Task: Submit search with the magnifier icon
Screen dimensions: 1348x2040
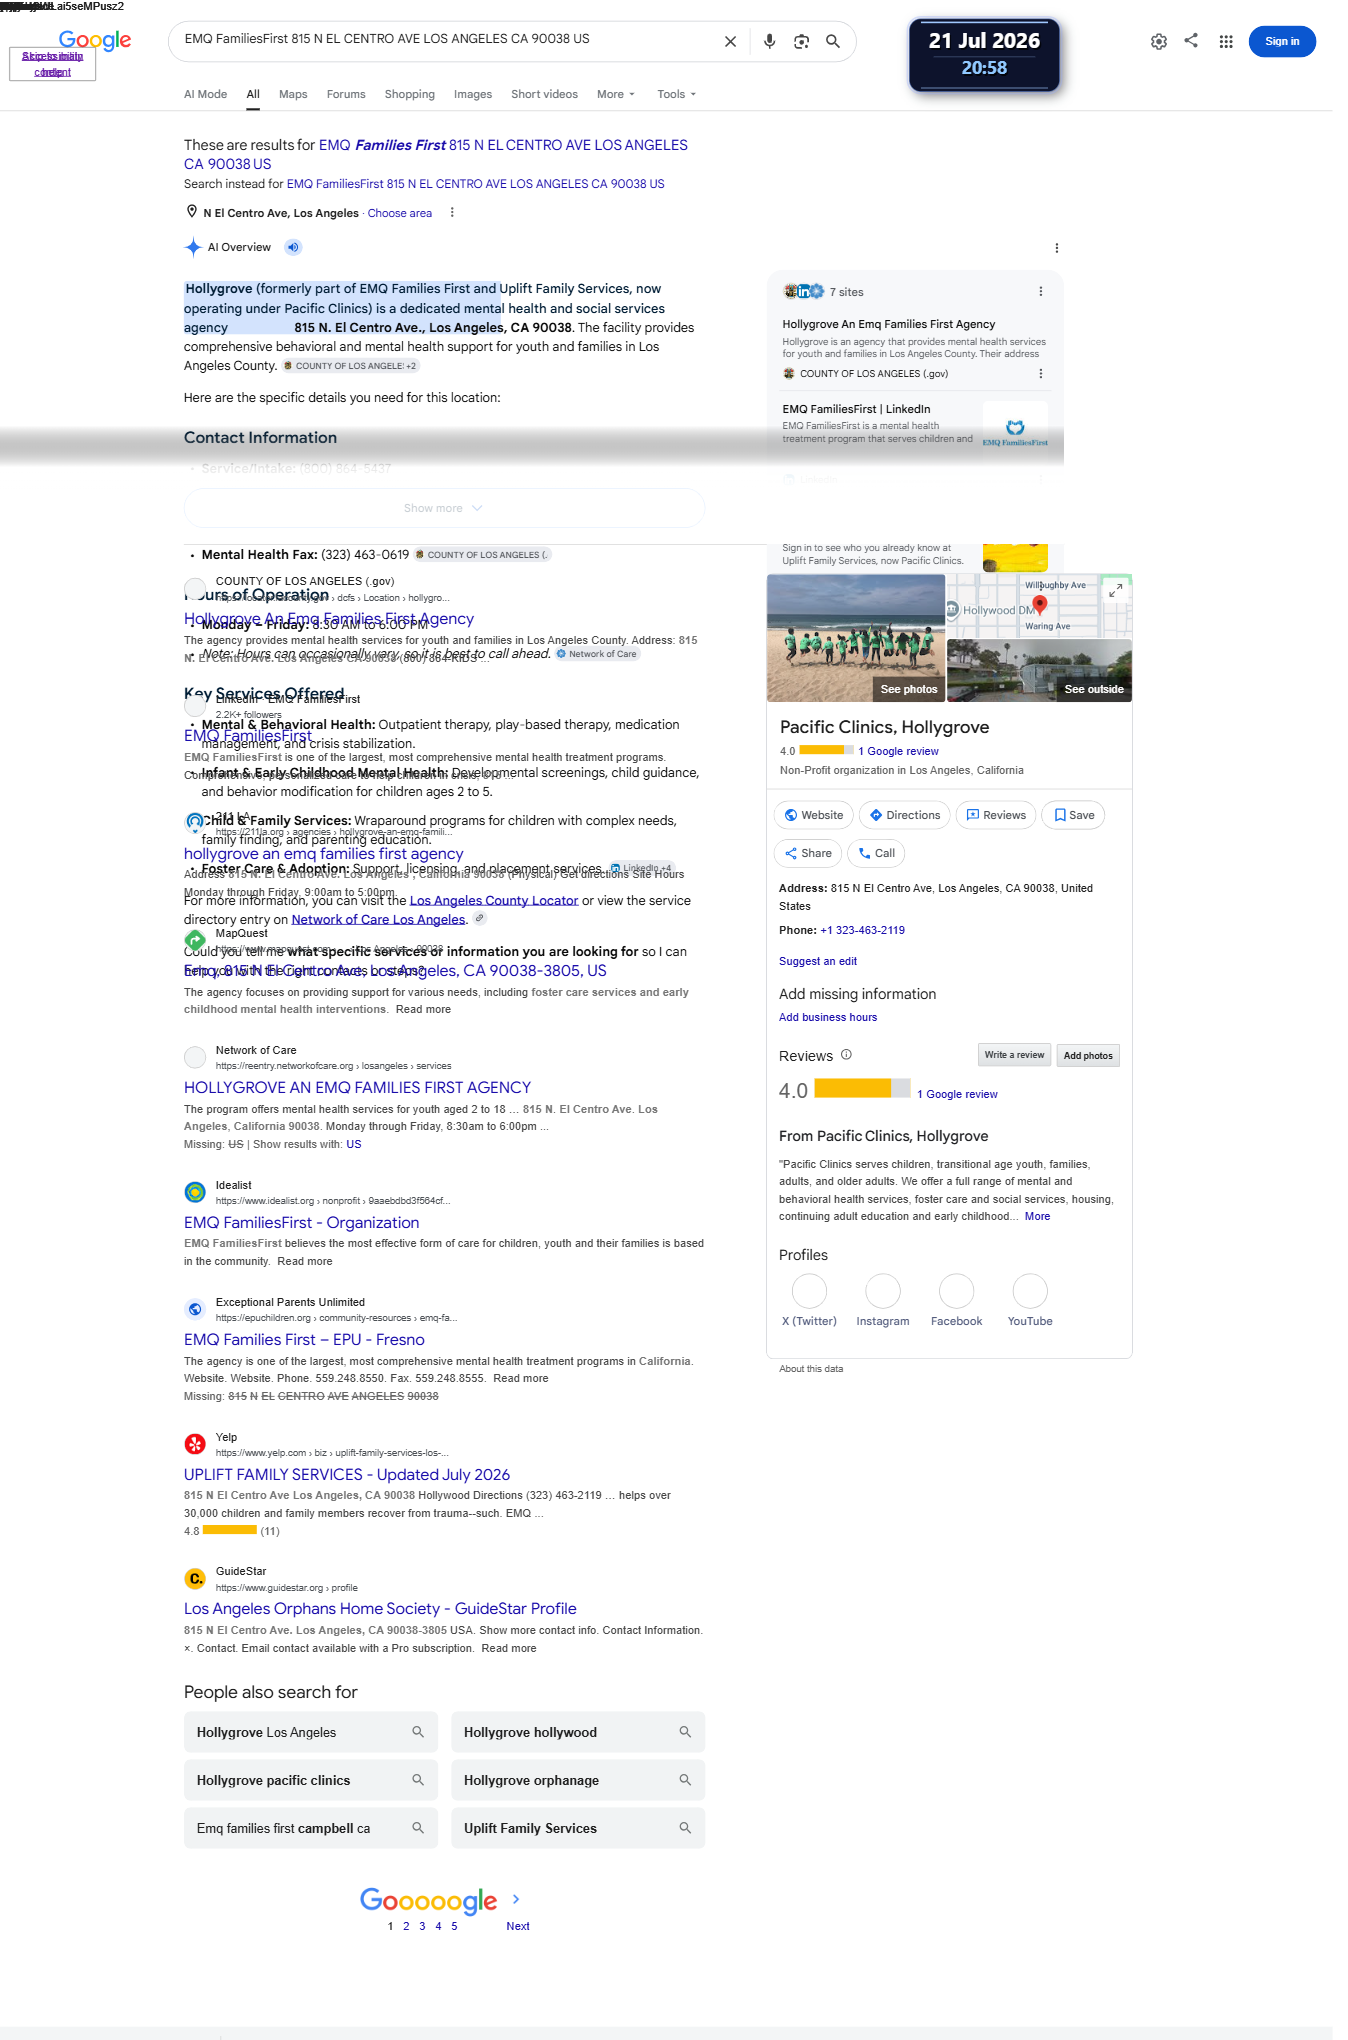Action: pos(832,42)
